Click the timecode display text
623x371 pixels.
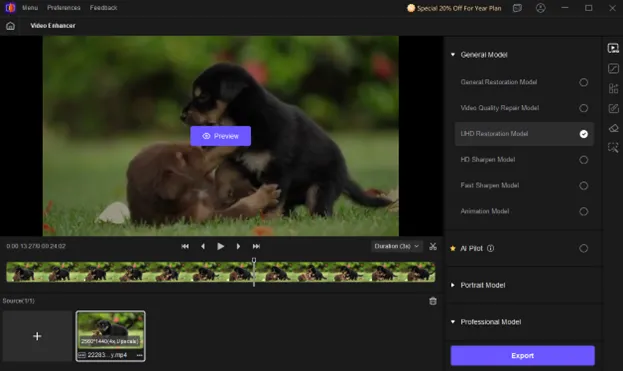(36, 246)
